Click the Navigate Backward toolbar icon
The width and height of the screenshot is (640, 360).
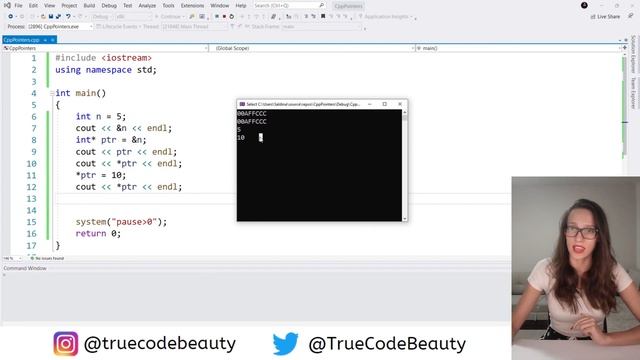coord(11,16)
